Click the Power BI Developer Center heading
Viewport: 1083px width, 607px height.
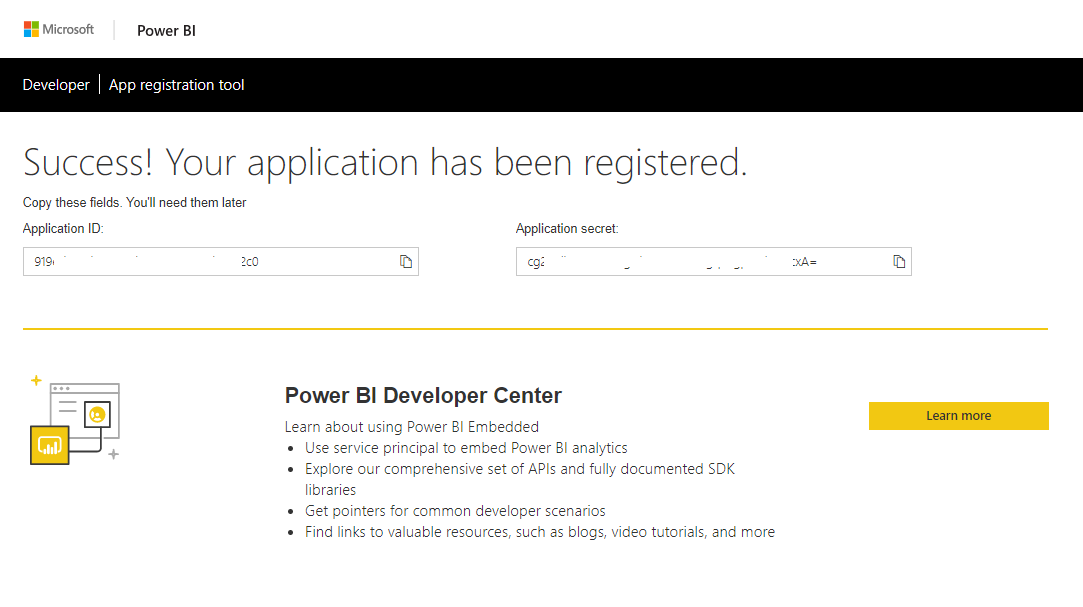pyautogui.click(x=423, y=396)
